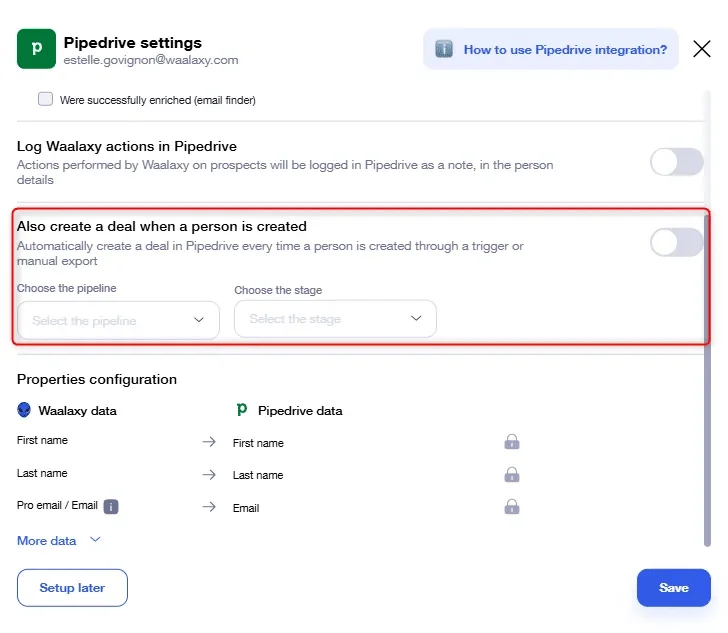This screenshot has height=633, width=728.
Task: Click the arrow icon for First name mapping
Action: coord(209,442)
